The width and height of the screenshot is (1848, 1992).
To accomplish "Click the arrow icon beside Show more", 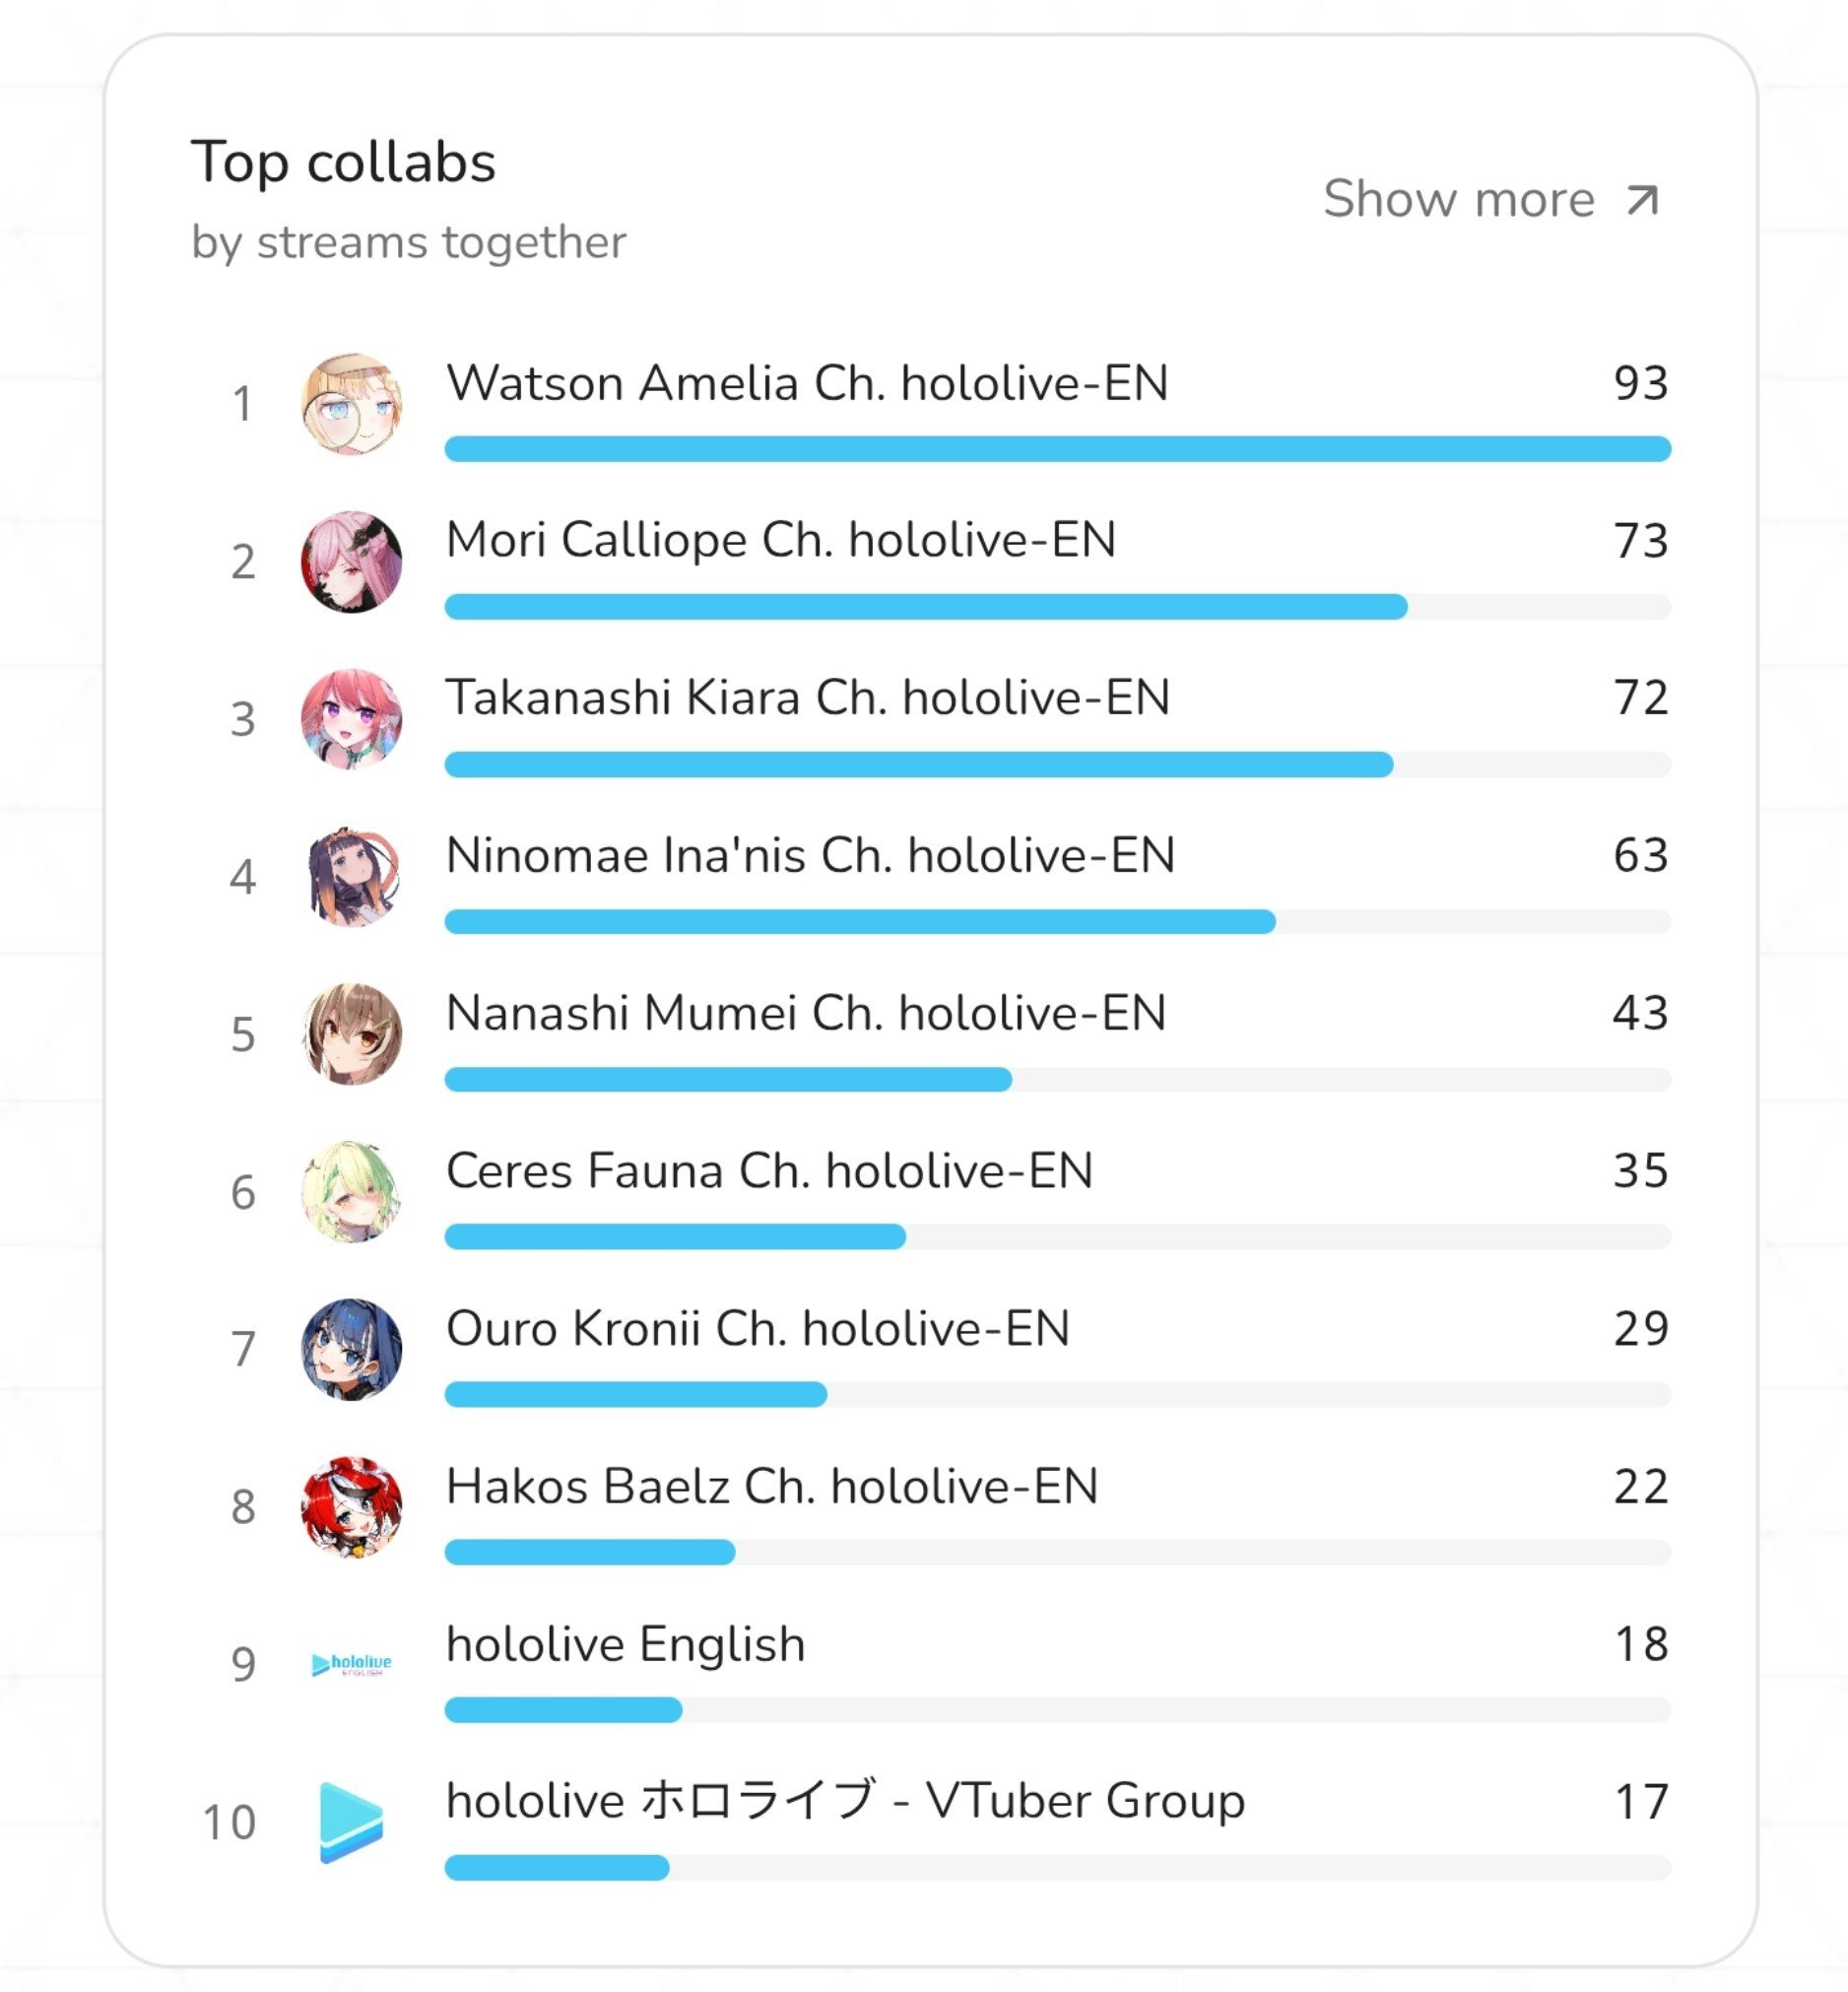I will tap(1642, 200).
